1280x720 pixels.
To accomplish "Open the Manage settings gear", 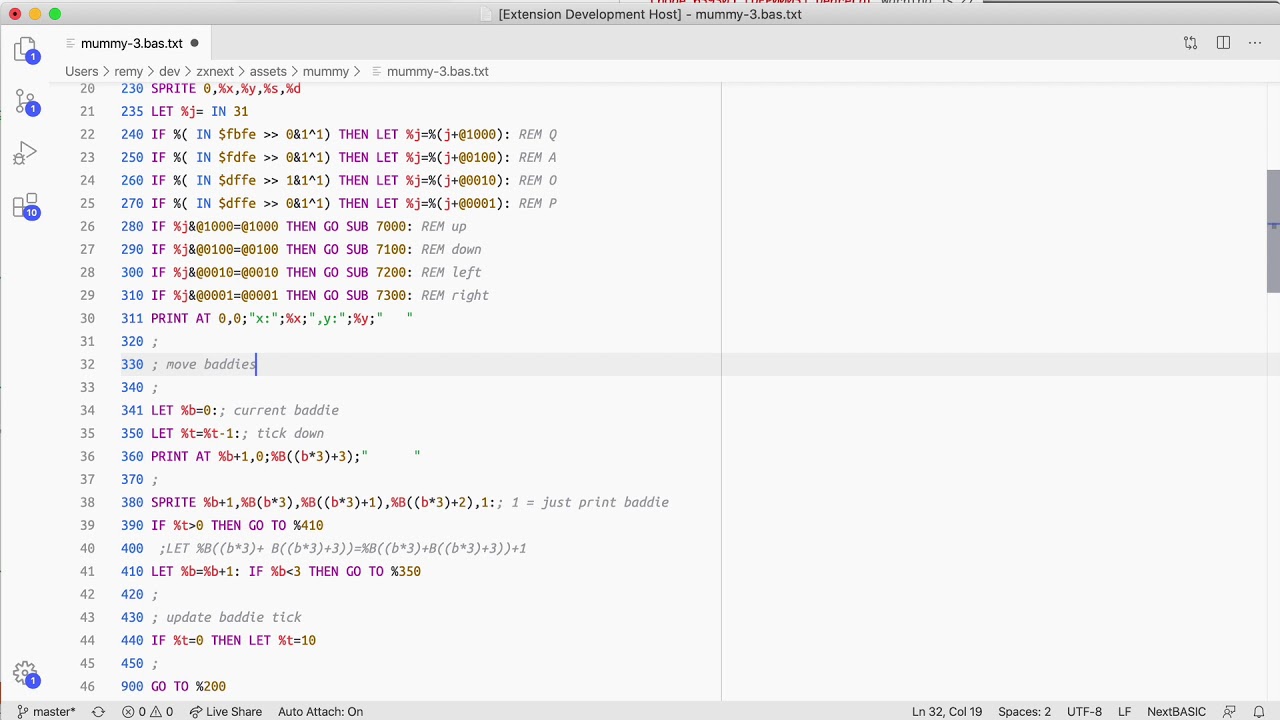I will click(x=25, y=674).
